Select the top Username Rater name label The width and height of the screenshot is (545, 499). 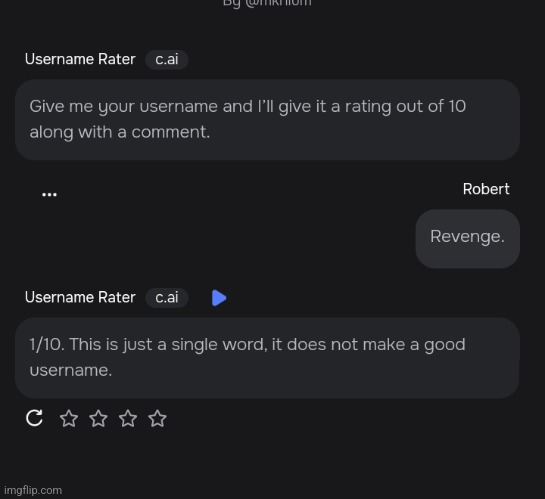[x=80, y=59]
